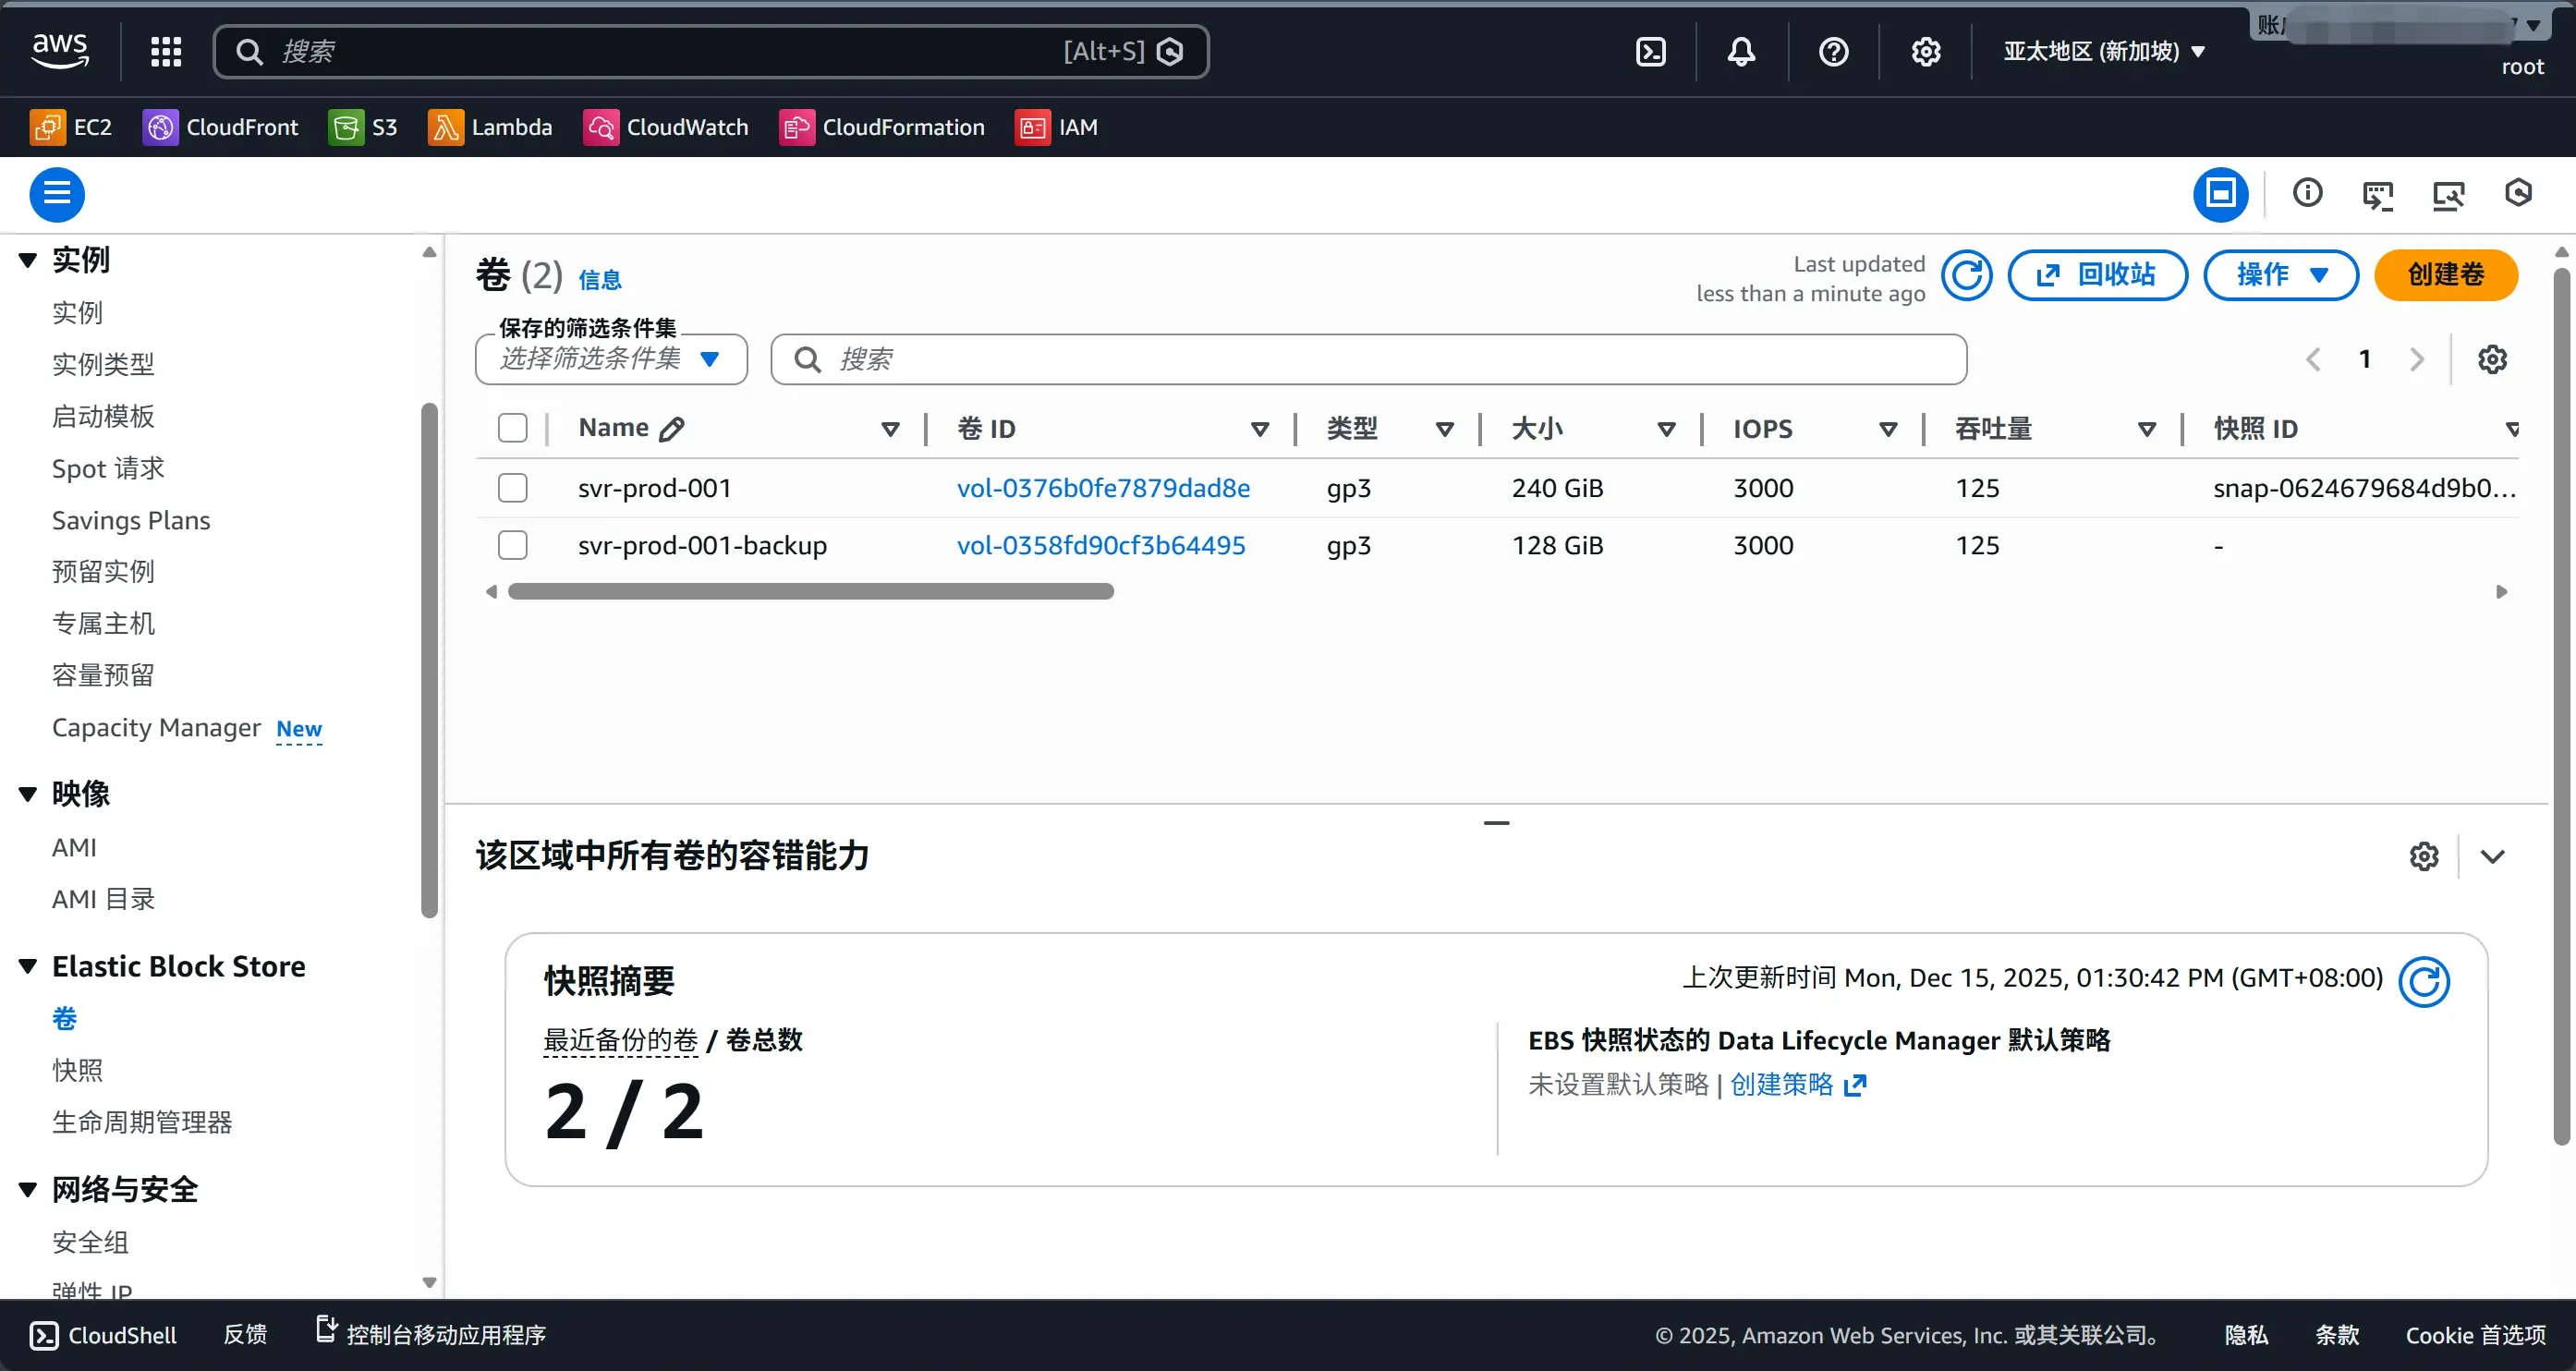Check the checkbox for svr-prod-001 volume

coord(513,487)
